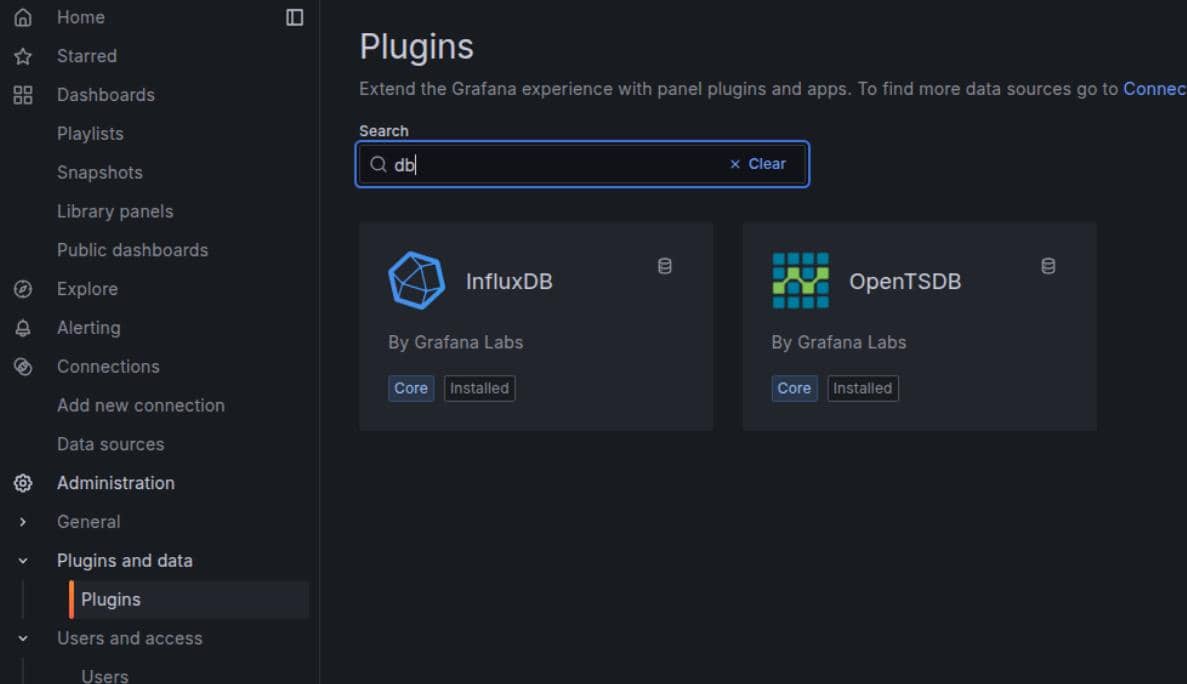Click the X icon beside Clear
1187x684 pixels.
coord(734,164)
